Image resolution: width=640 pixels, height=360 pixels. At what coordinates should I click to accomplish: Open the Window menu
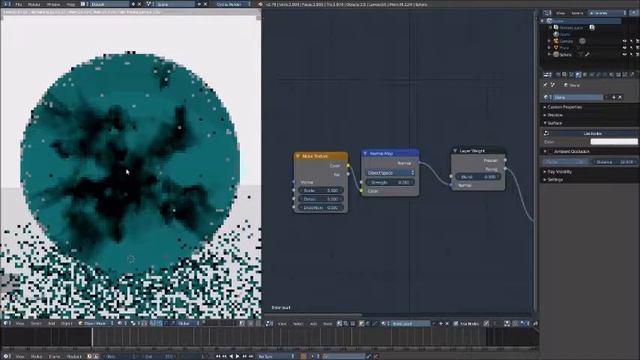53,4
